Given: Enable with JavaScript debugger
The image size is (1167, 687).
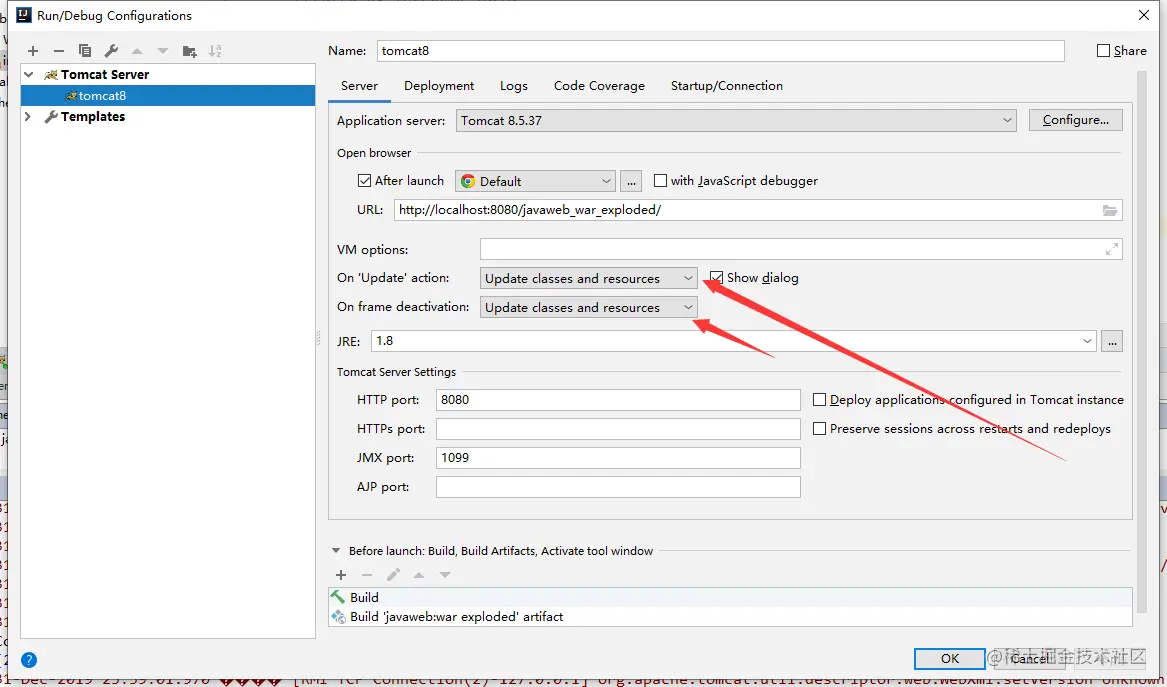Looking at the screenshot, I should pos(660,181).
